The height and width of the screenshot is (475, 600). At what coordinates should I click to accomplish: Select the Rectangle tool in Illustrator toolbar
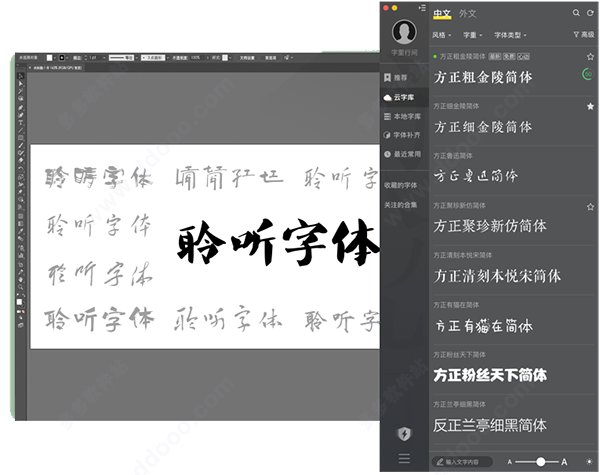pyautogui.click(x=21, y=137)
